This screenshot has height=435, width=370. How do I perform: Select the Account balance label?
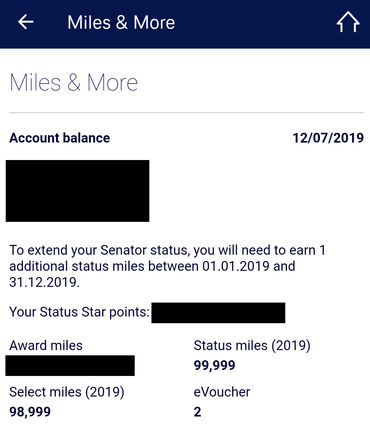click(60, 138)
